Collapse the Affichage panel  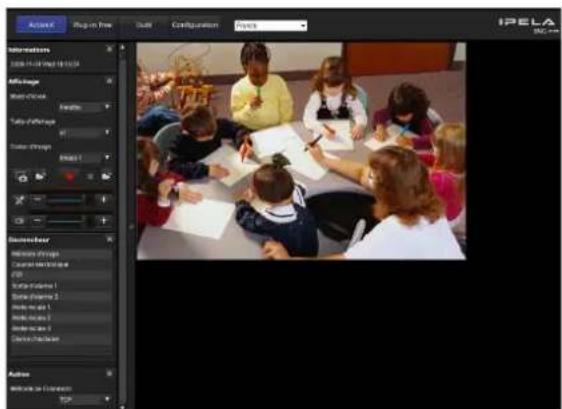click(x=109, y=81)
